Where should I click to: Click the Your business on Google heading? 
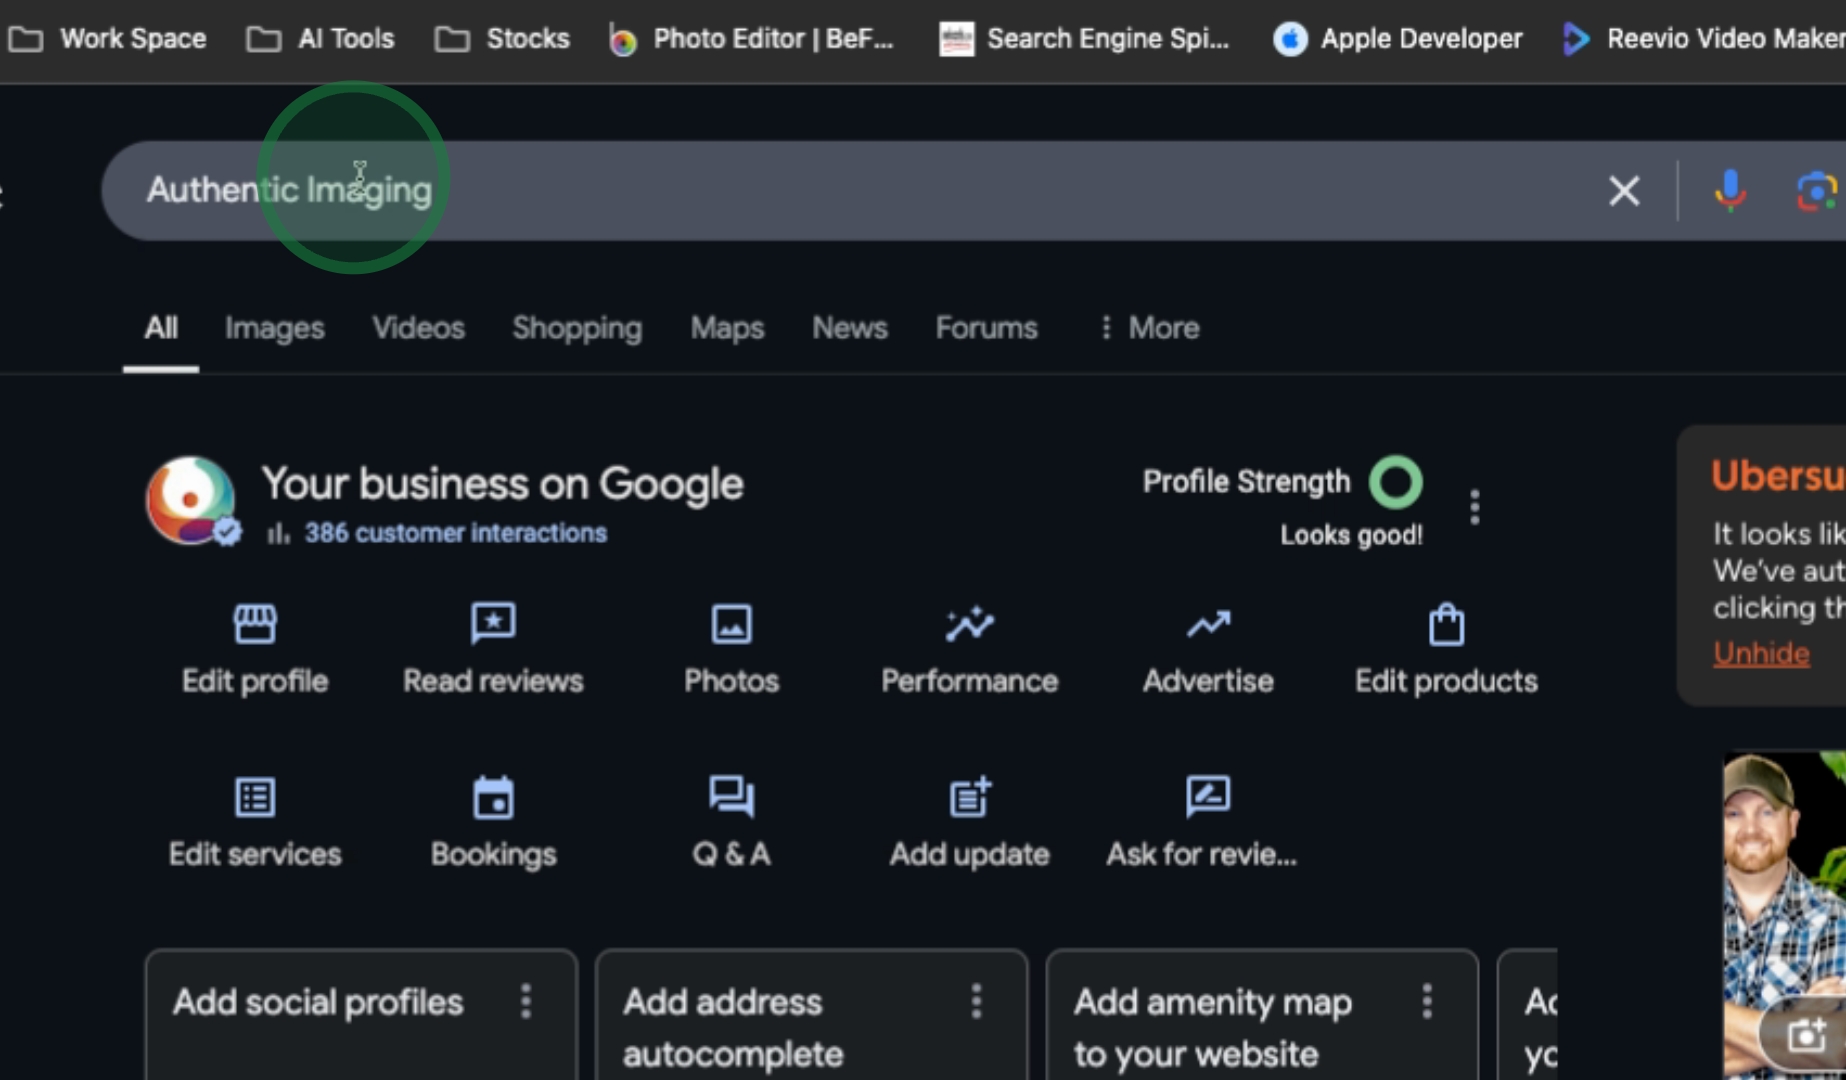[x=502, y=484]
